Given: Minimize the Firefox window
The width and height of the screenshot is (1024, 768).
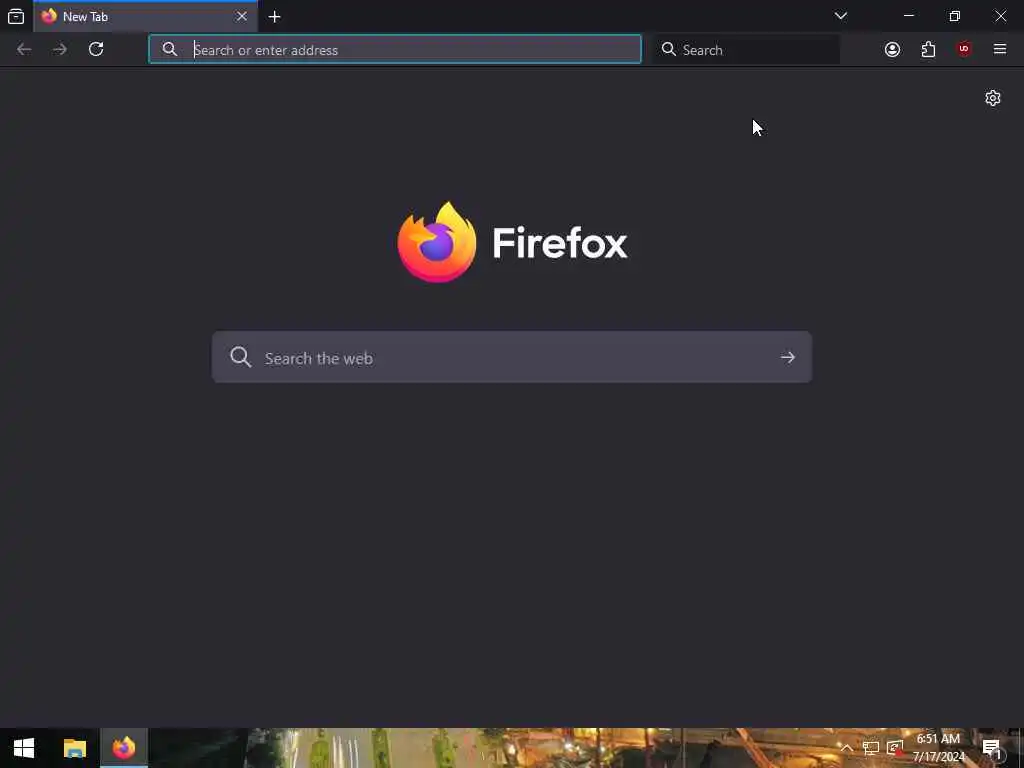Looking at the screenshot, I should coord(909,16).
